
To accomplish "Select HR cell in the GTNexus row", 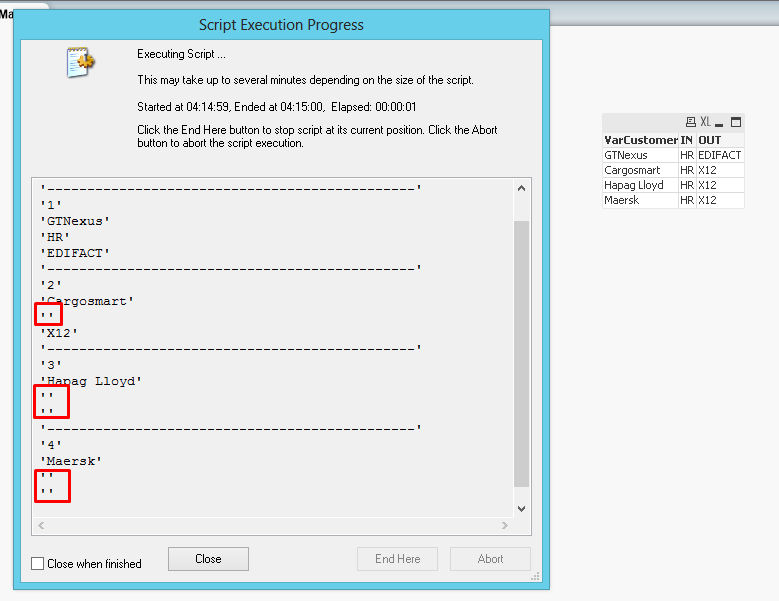I will point(687,155).
